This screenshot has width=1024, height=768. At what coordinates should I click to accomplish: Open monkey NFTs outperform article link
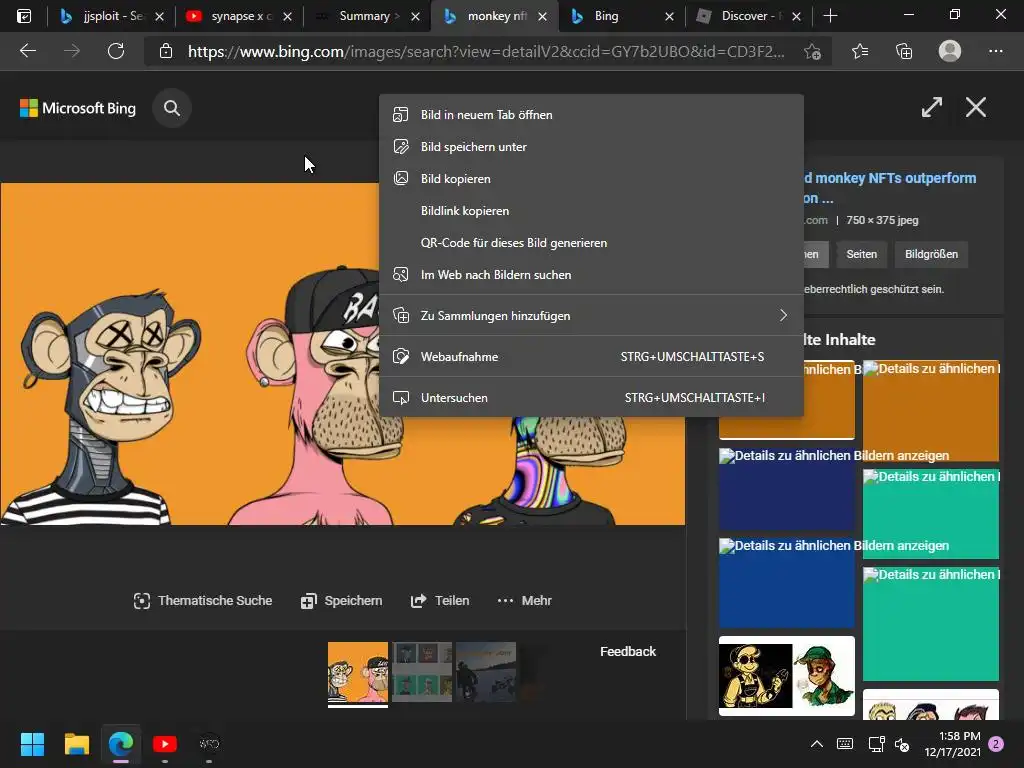(889, 187)
